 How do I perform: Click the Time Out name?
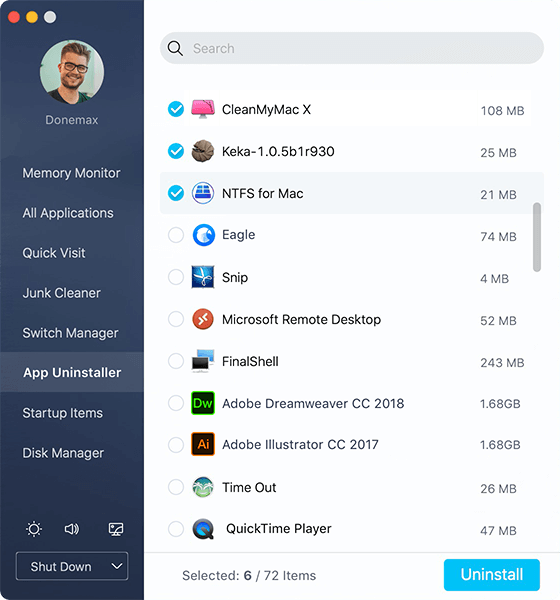tap(249, 488)
